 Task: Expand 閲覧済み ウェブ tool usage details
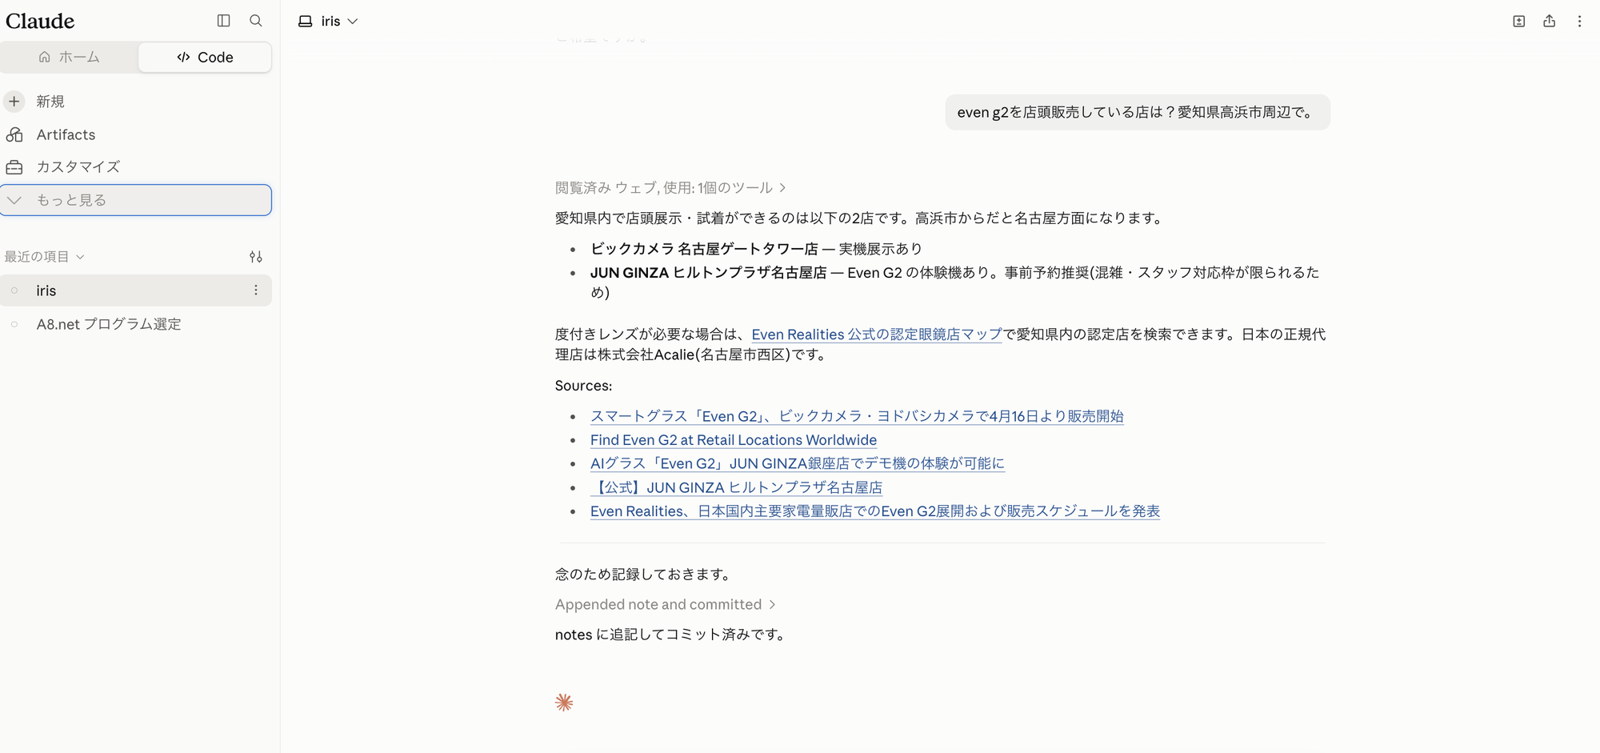point(671,188)
